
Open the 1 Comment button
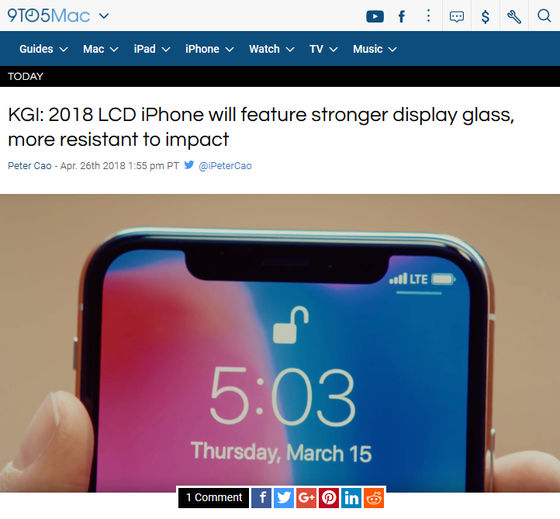[x=214, y=498]
